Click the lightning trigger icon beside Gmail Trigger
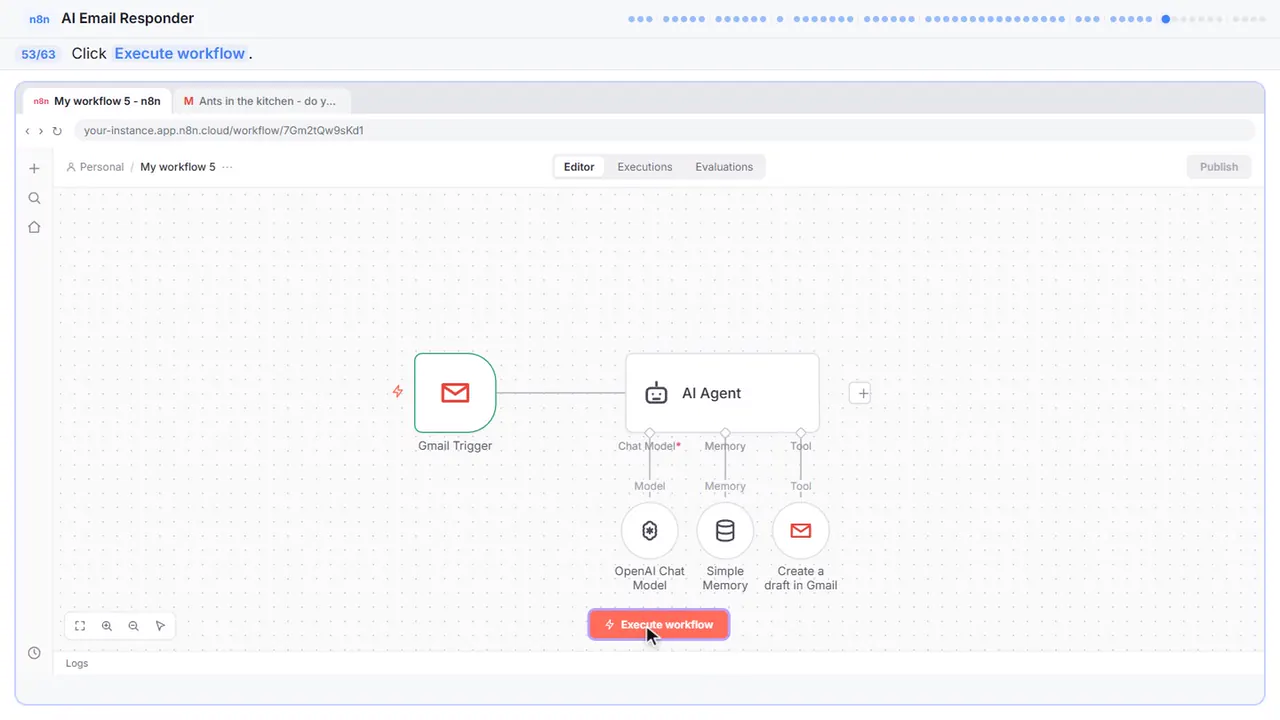This screenshot has width=1280, height=720. (398, 392)
